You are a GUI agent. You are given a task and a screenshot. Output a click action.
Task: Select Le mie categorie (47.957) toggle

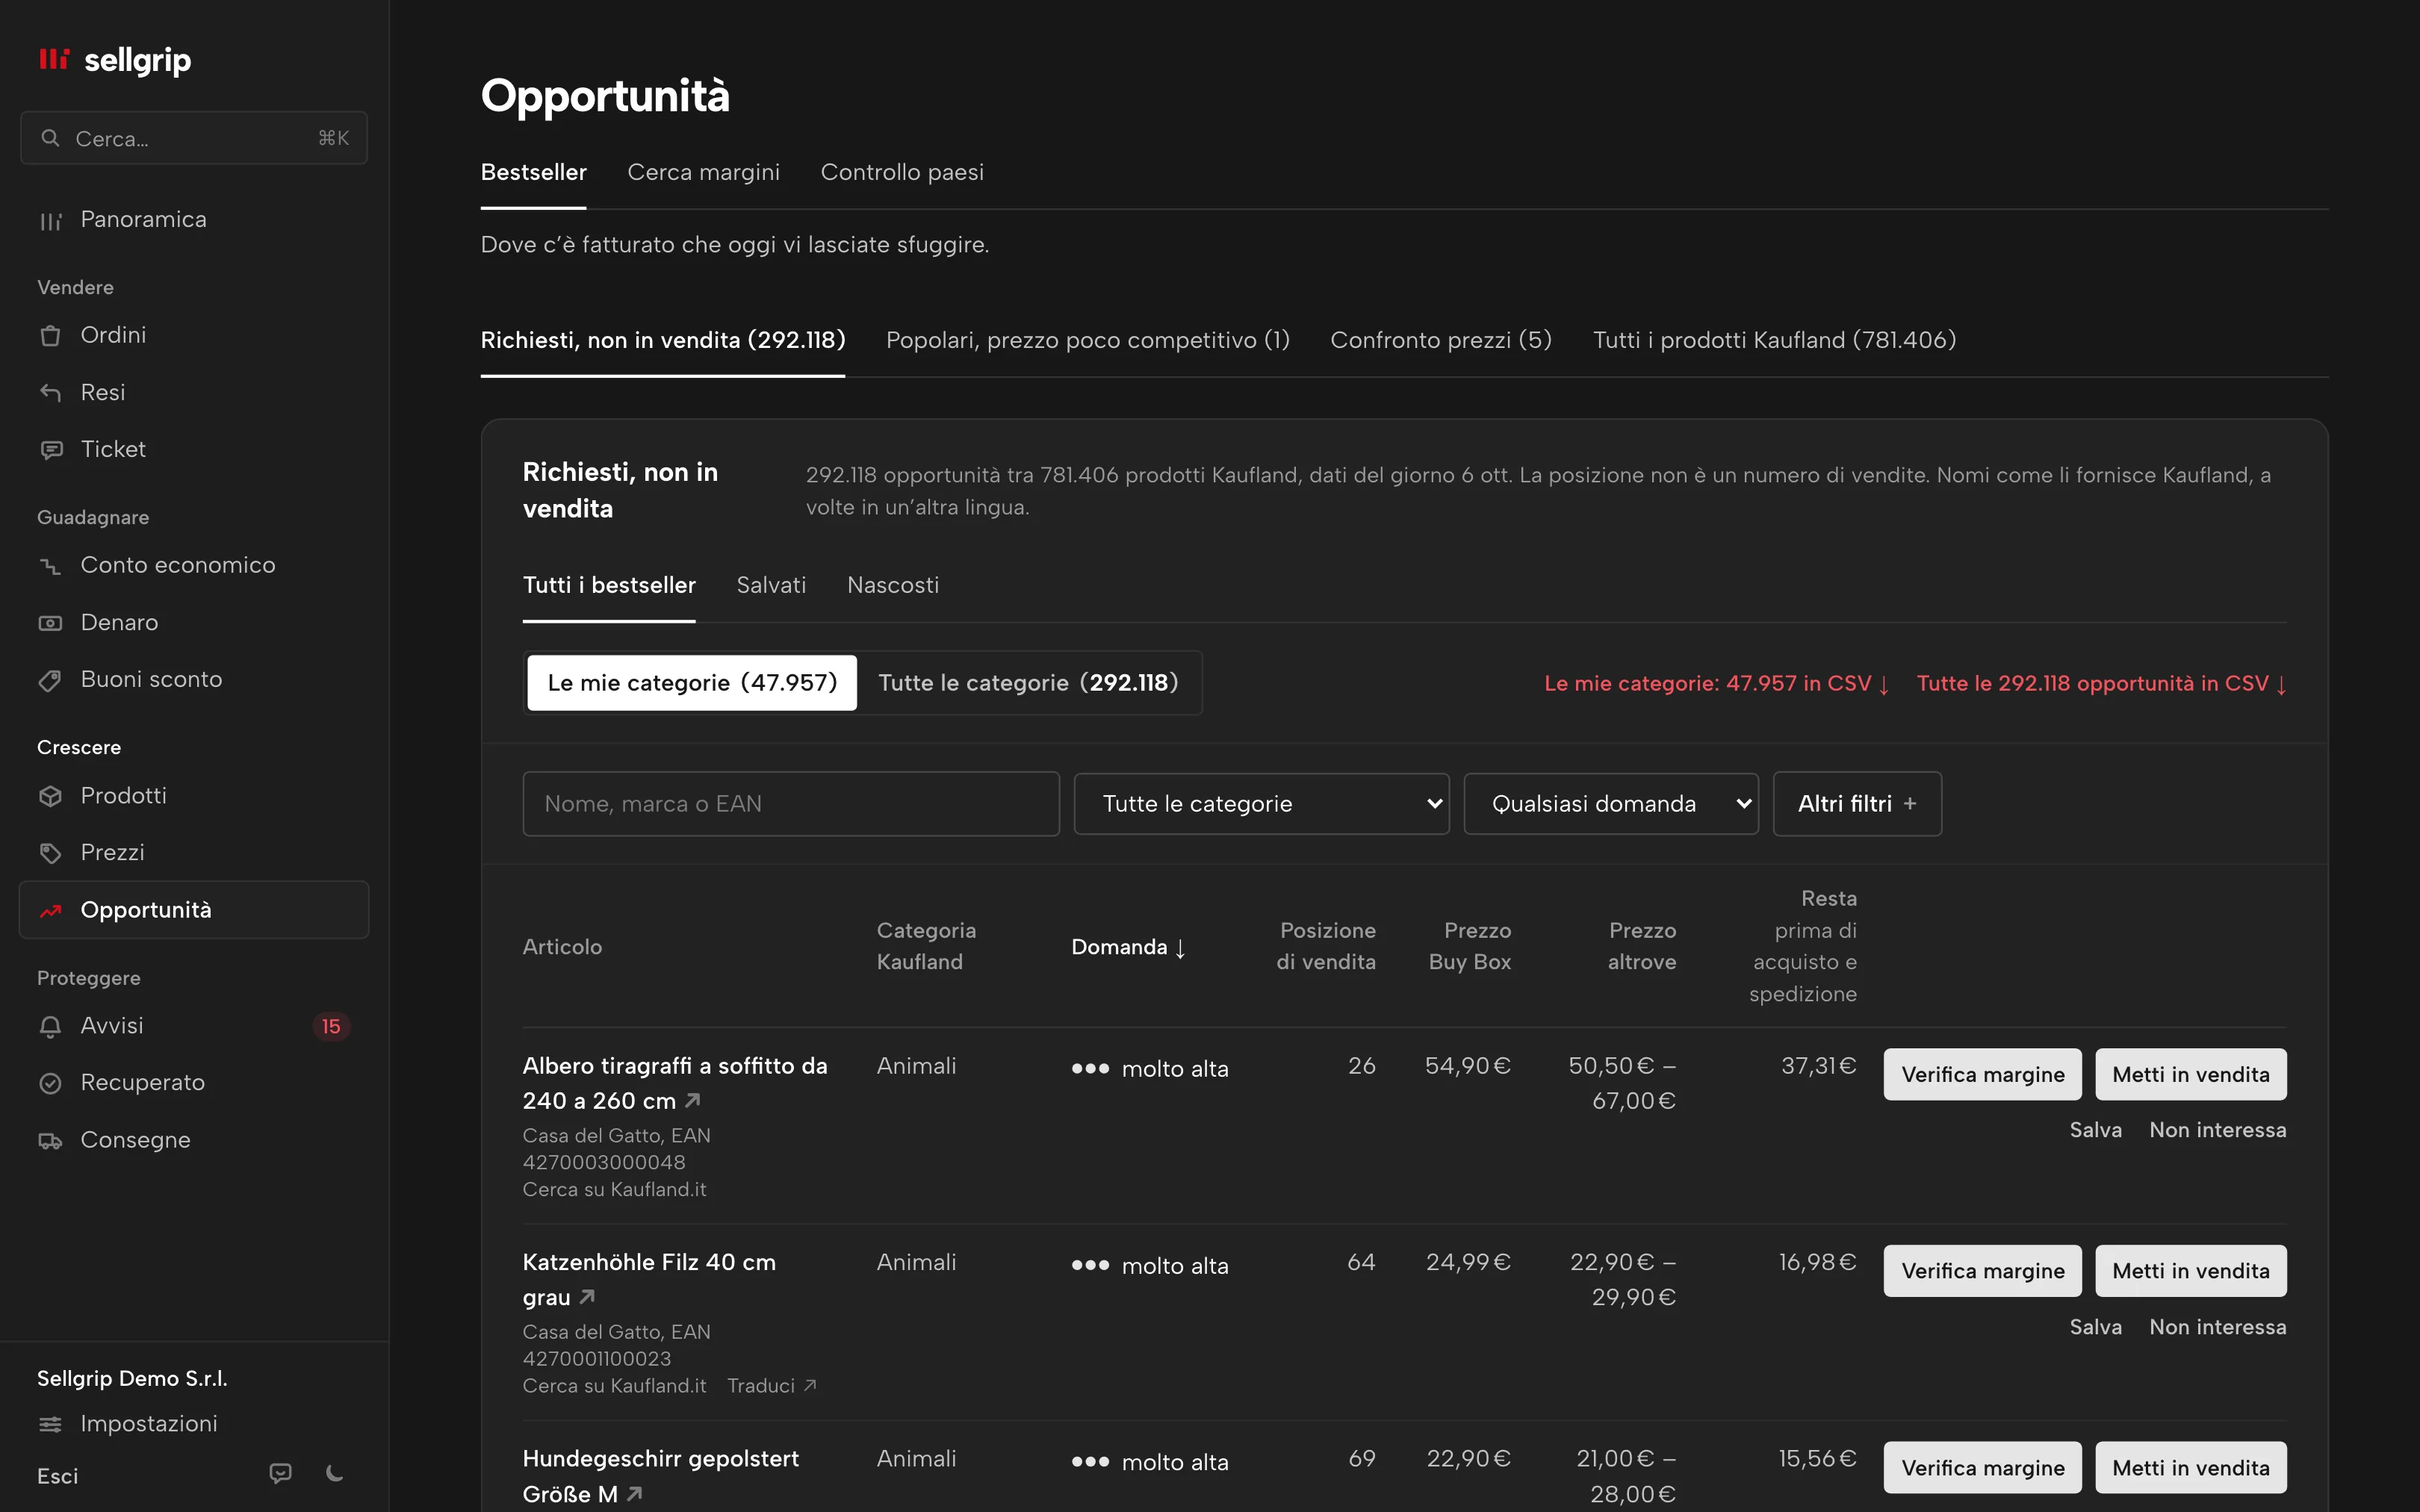click(692, 683)
